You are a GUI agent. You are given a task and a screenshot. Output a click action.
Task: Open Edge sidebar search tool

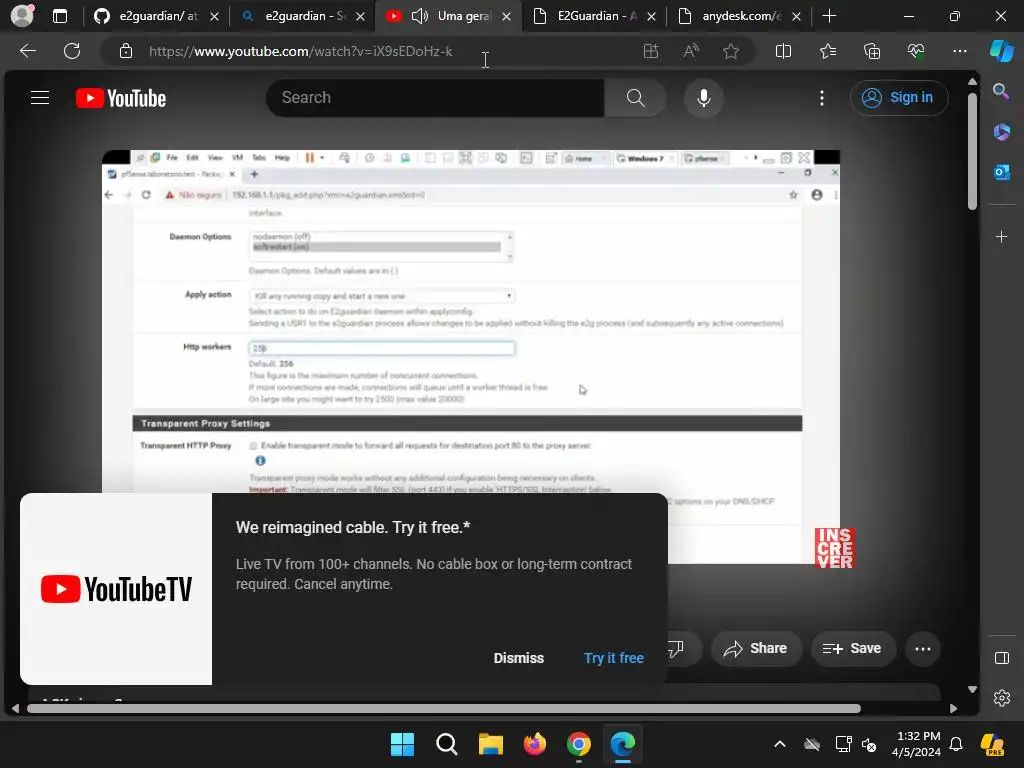pos(1001,91)
